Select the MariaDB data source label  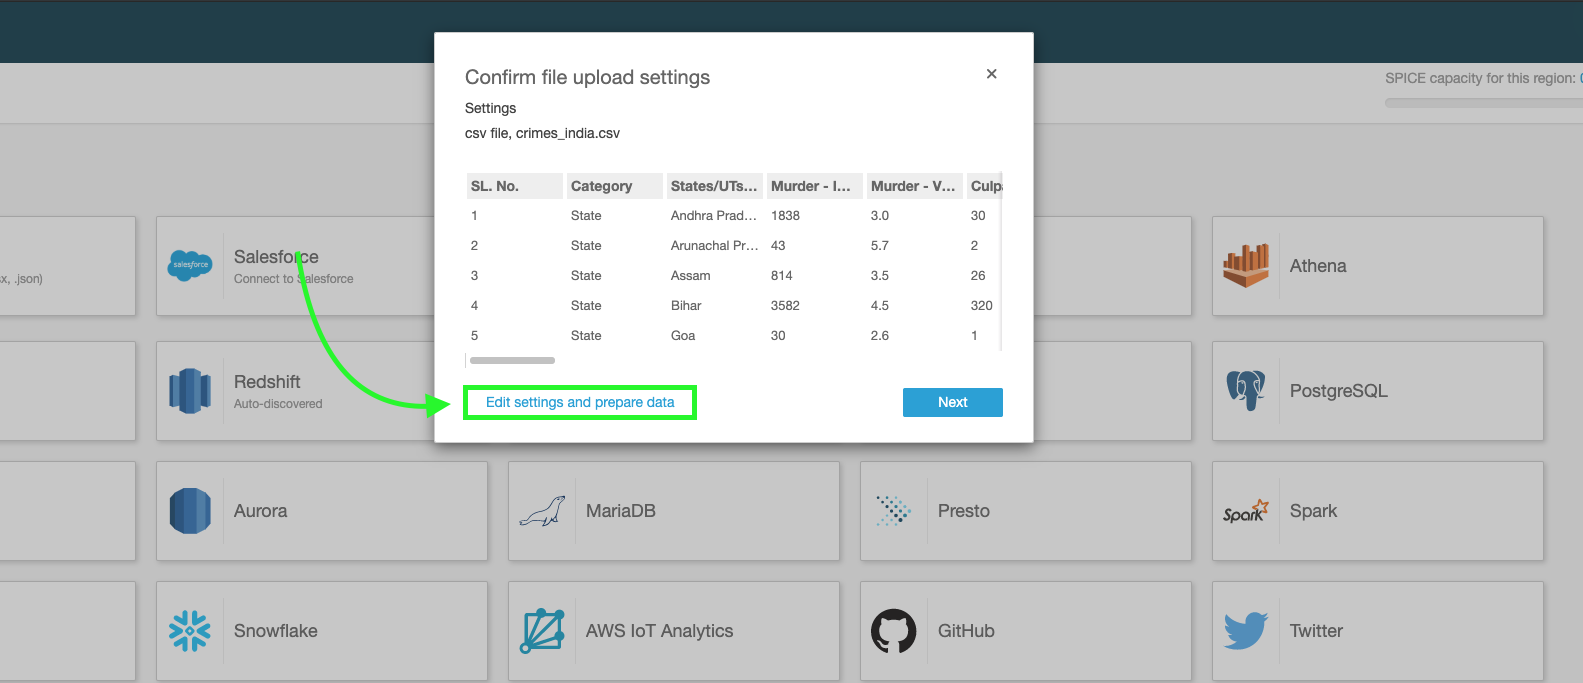[621, 511]
